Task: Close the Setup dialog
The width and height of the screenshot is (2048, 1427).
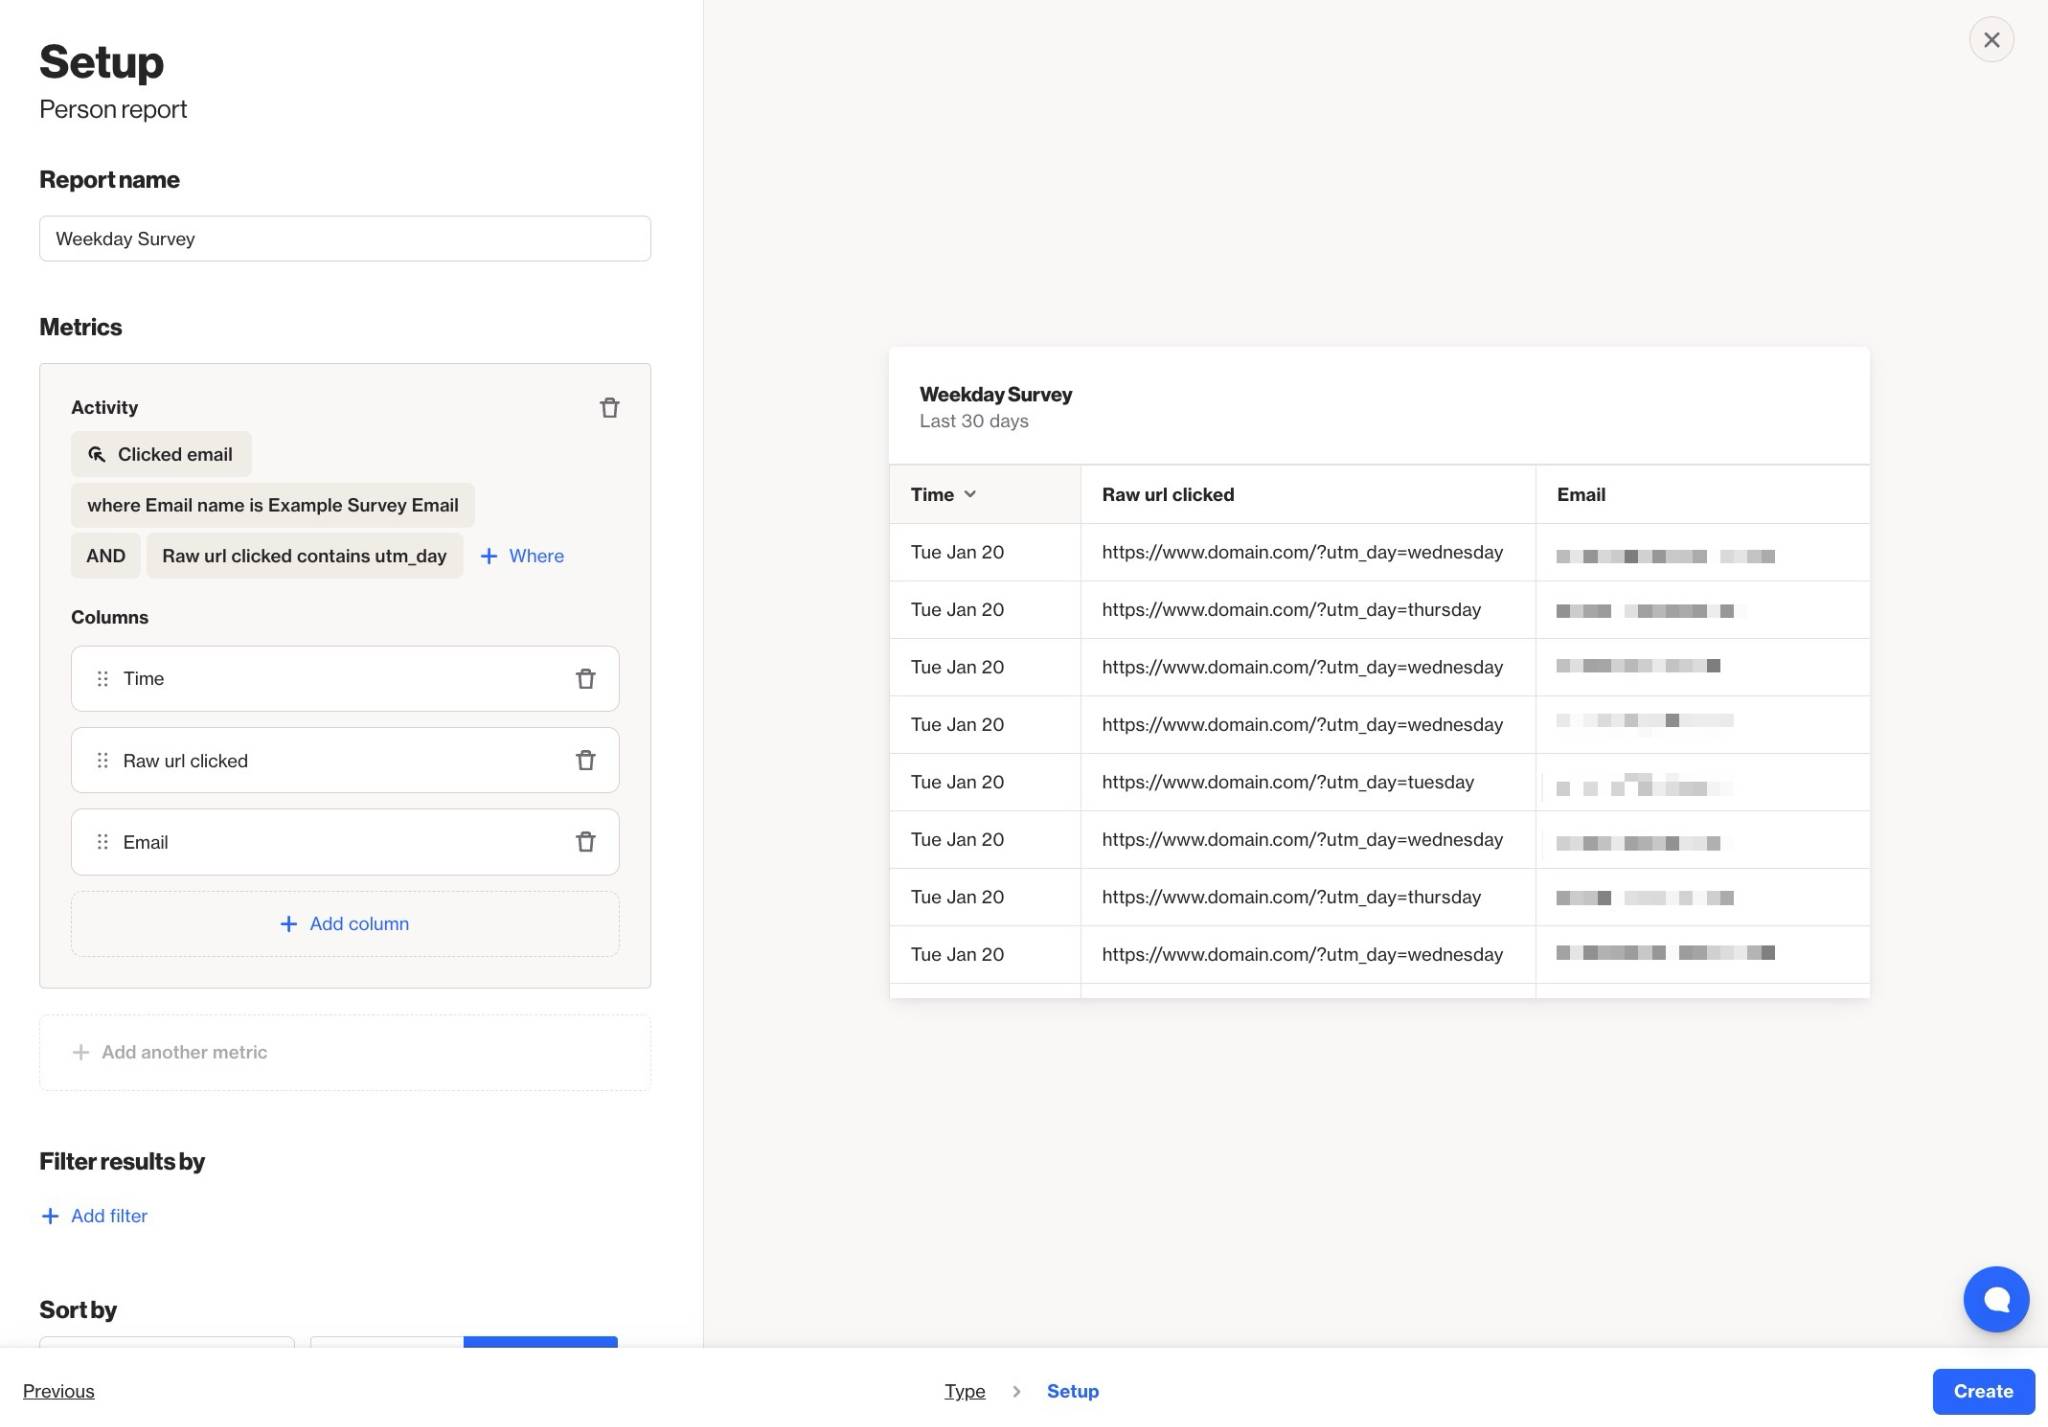Action: tap(1990, 40)
